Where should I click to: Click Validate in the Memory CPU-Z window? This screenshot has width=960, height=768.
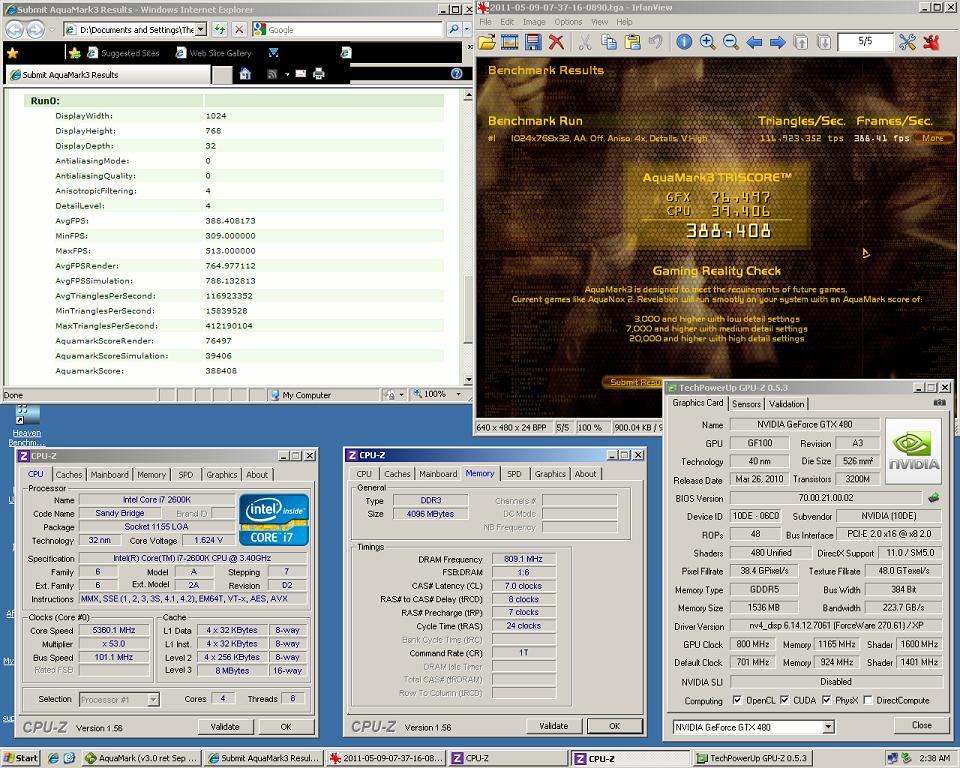coord(553,726)
